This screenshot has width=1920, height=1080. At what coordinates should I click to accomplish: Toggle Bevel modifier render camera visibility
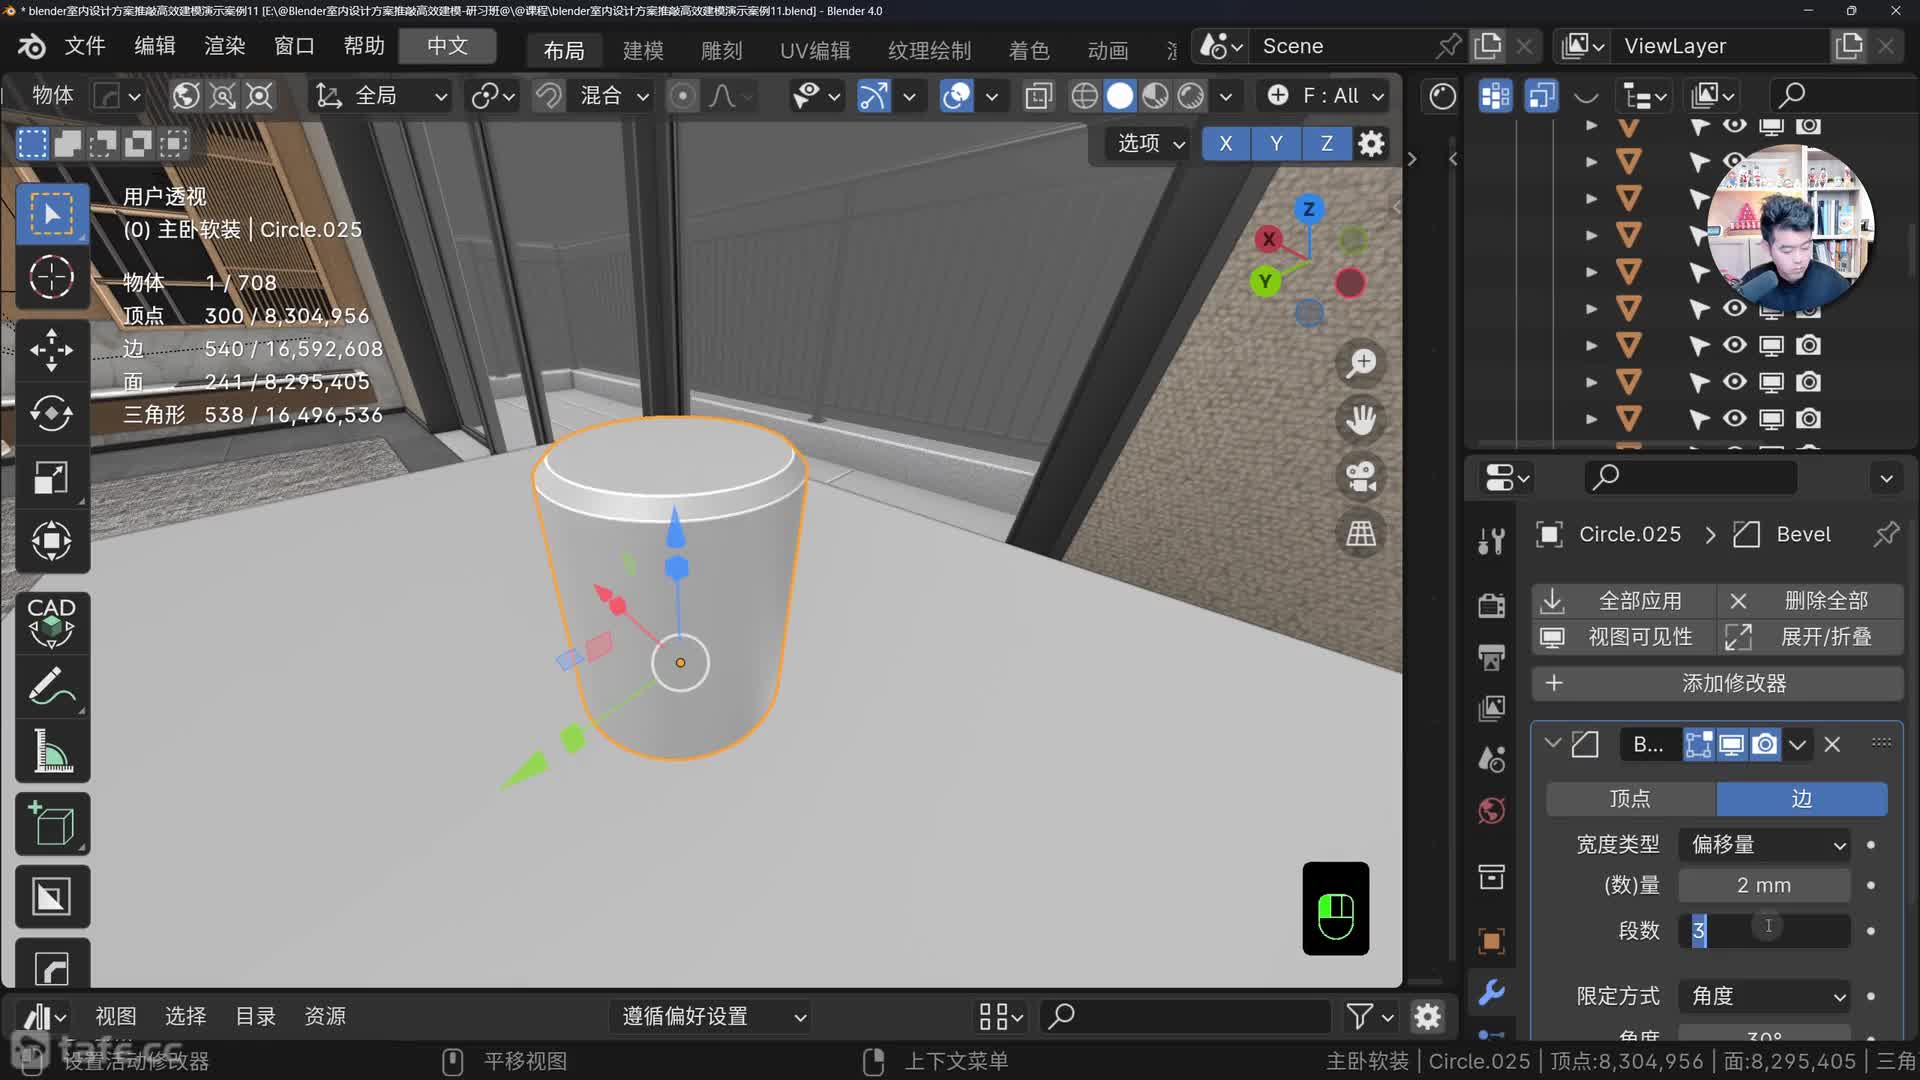click(x=1765, y=744)
